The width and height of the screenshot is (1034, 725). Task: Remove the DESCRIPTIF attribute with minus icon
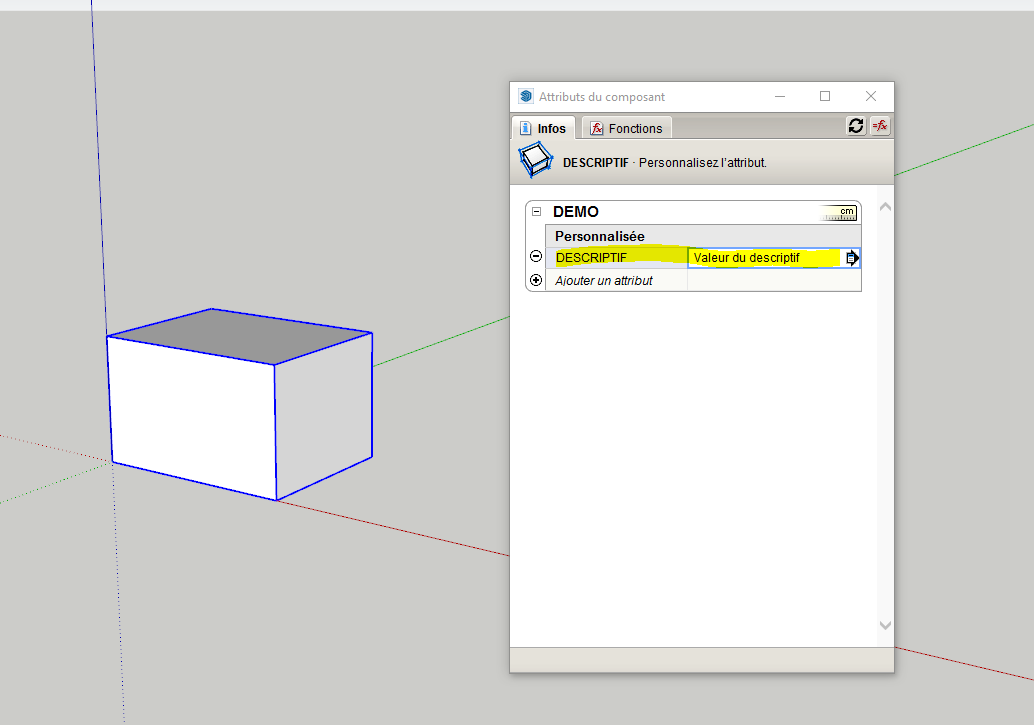click(536, 256)
